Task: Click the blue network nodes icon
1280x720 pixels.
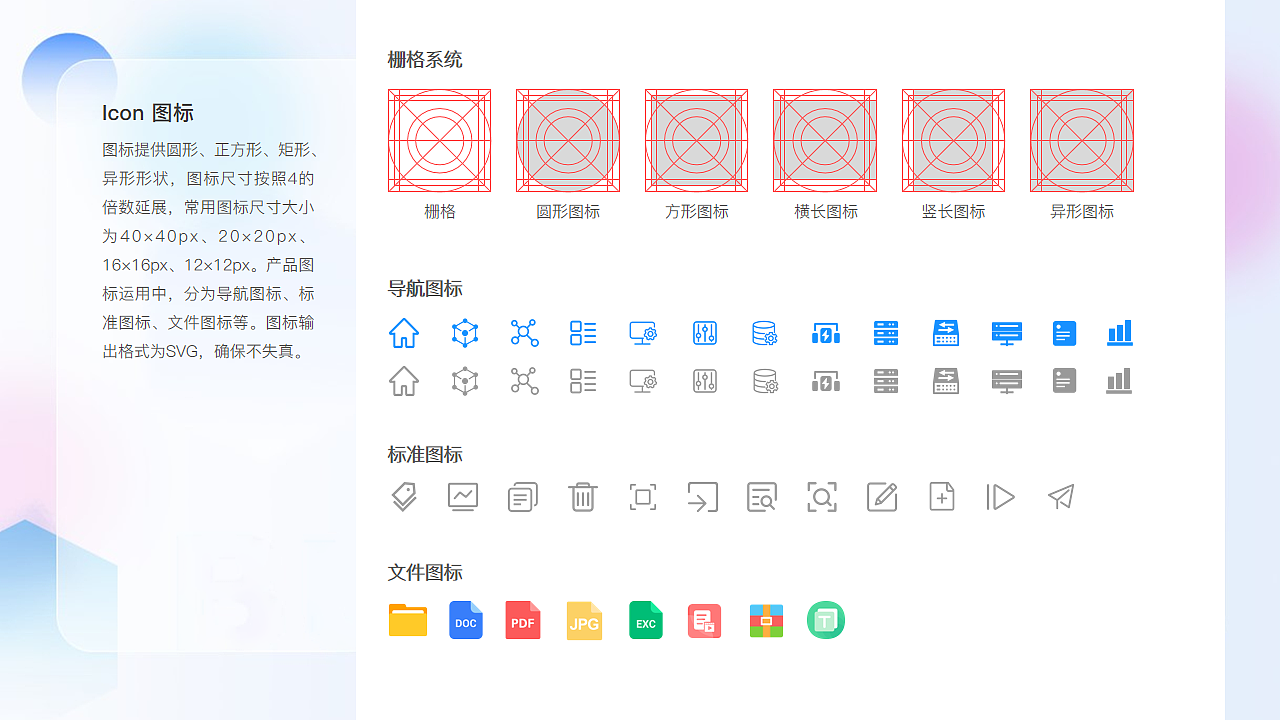Action: (524, 333)
